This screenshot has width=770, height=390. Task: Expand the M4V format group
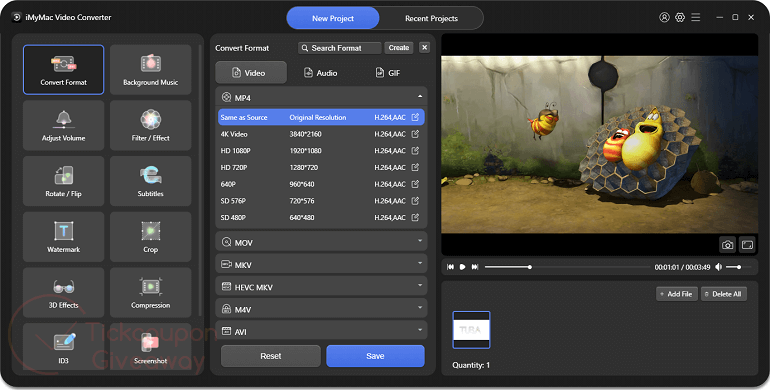click(x=420, y=308)
